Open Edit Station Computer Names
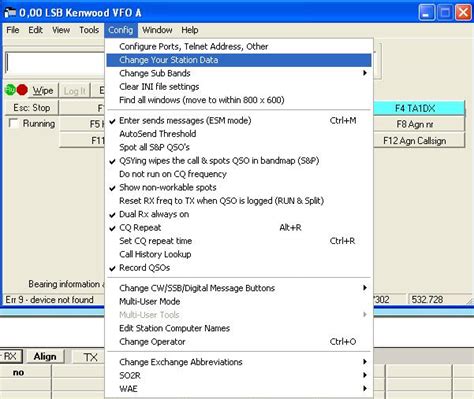Viewport: 474px width, 399px height. (x=239, y=328)
